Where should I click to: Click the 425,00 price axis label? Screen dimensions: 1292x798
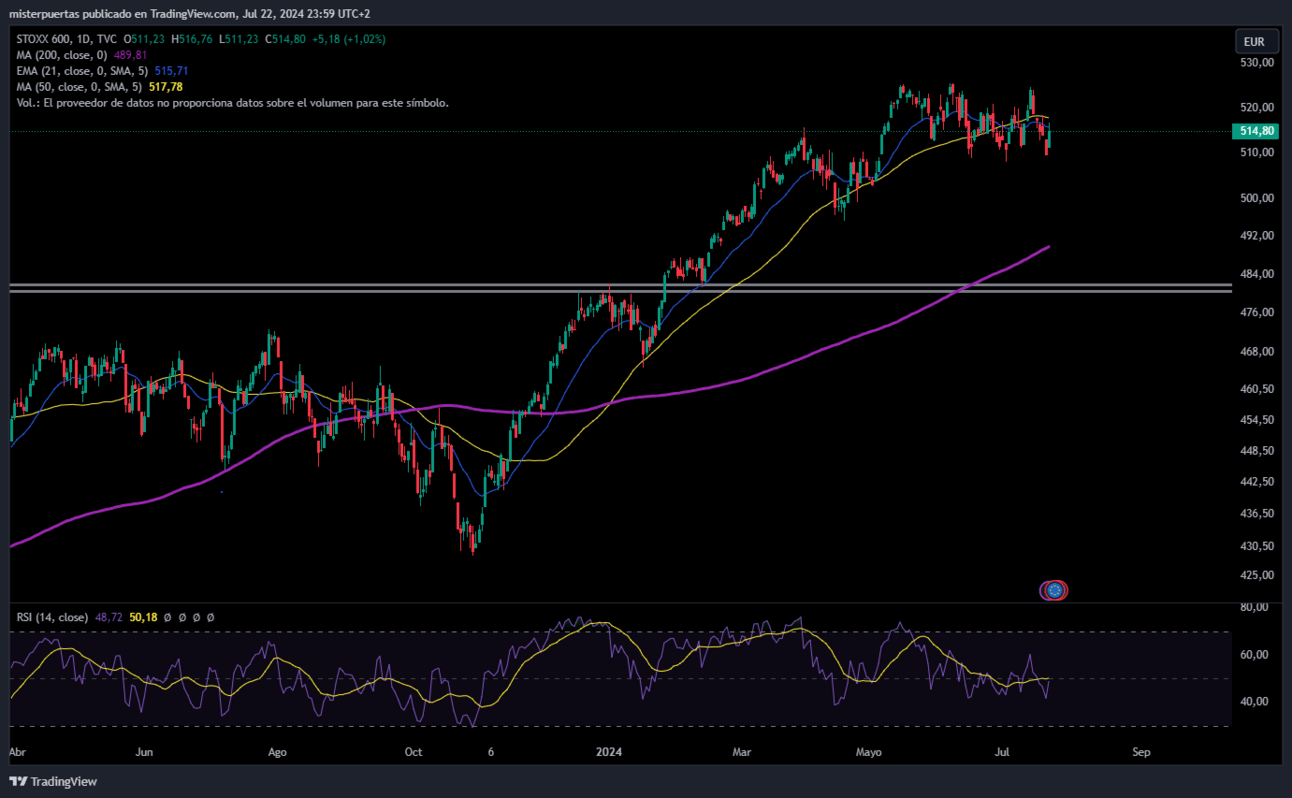coord(1257,576)
